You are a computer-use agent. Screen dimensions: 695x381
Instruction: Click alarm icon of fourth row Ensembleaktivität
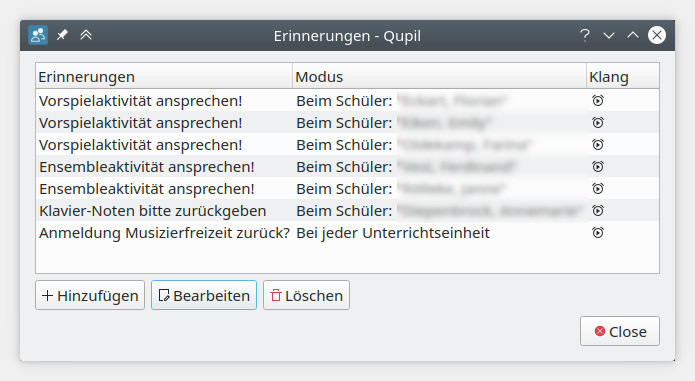pyautogui.click(x=597, y=167)
